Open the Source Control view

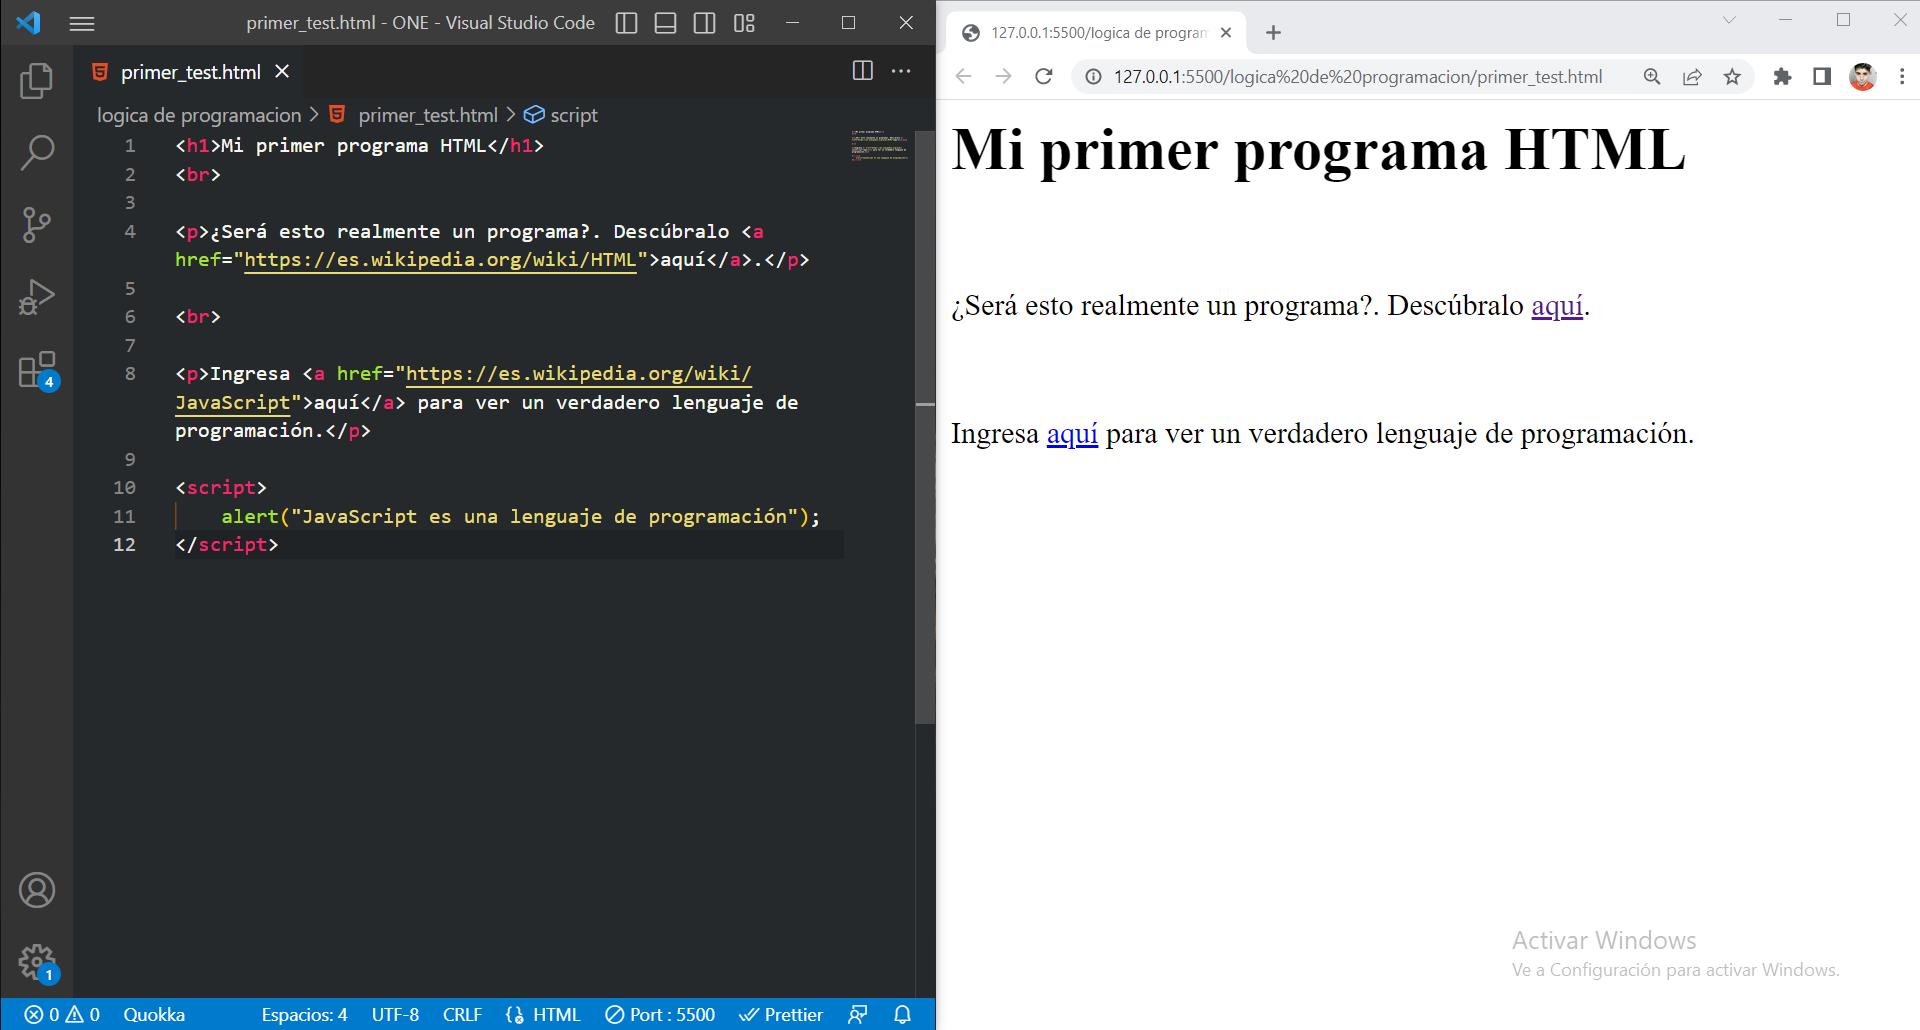pyautogui.click(x=37, y=225)
